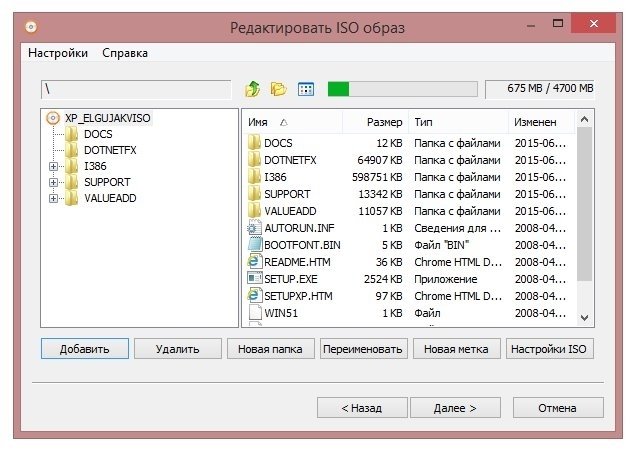Screen dimensions: 640x458
Task: Open Настройки ISO button
Action: click(x=550, y=349)
